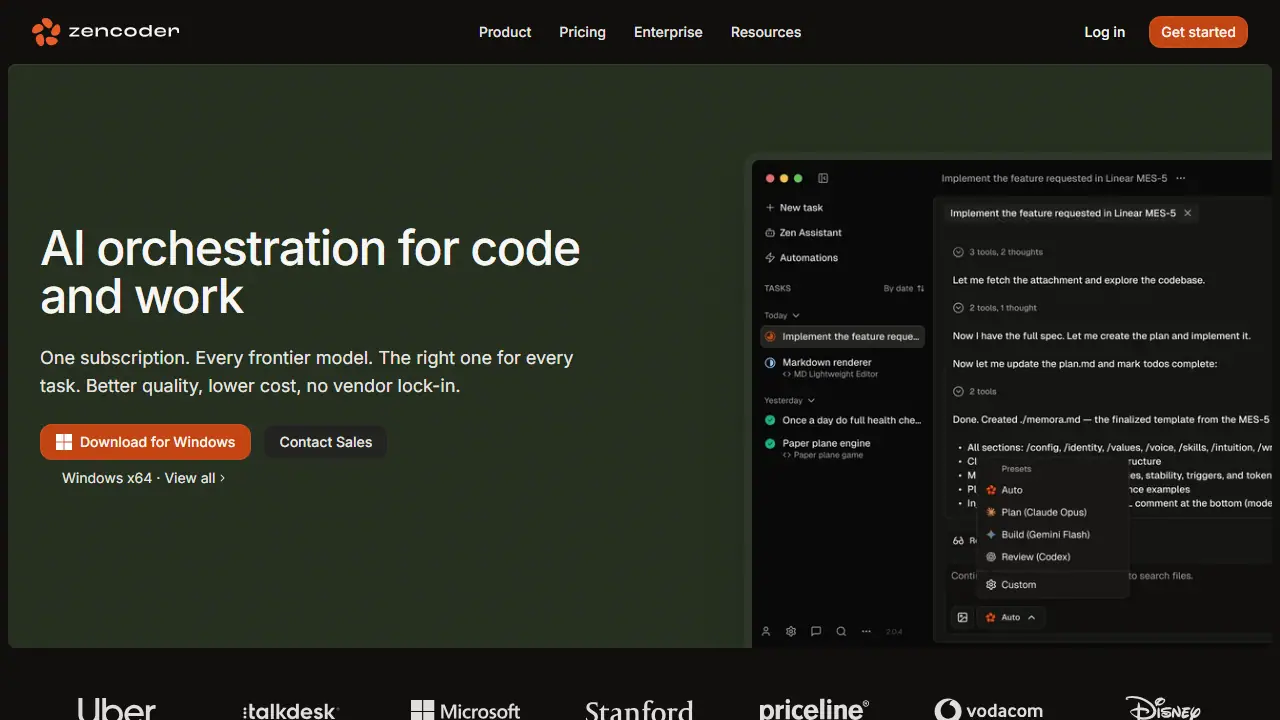Open the 'View all' downloads link
1280x720 pixels.
pos(195,478)
